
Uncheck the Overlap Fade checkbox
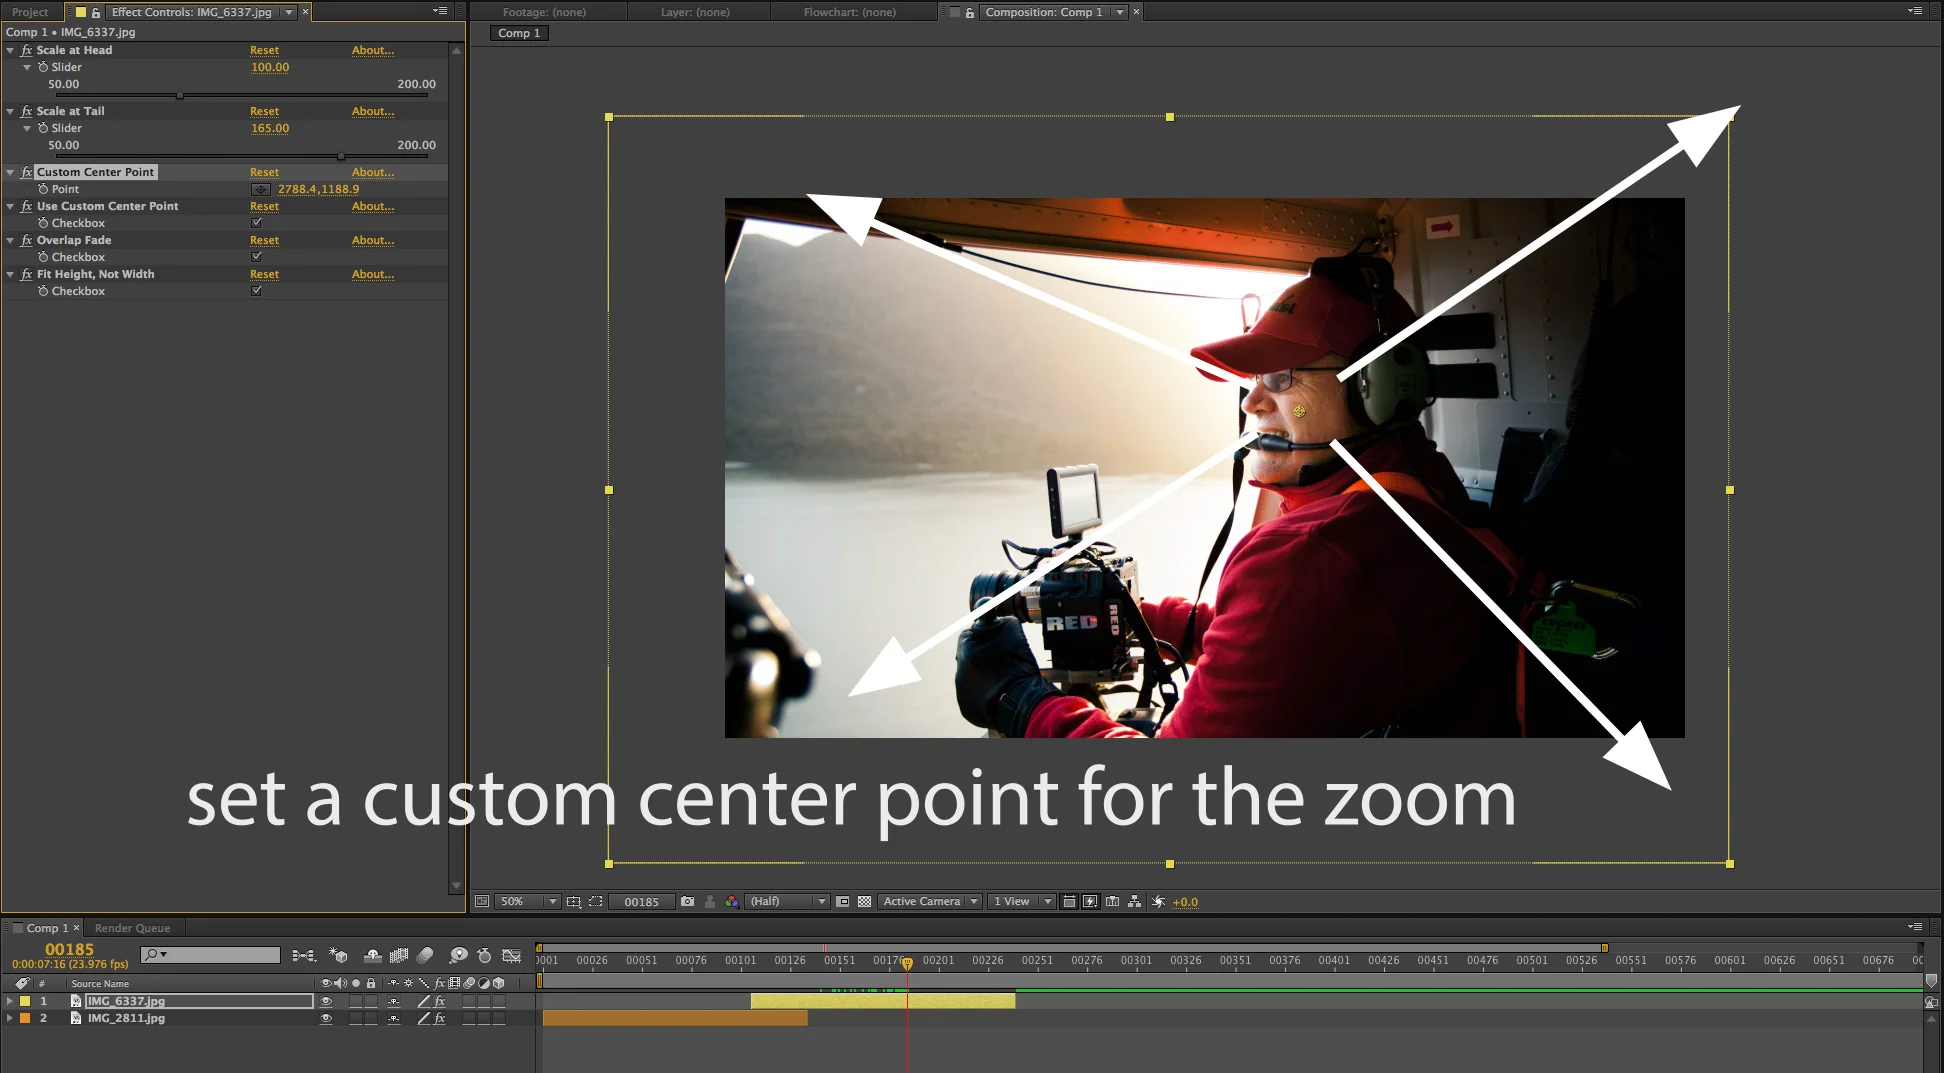[x=257, y=257]
